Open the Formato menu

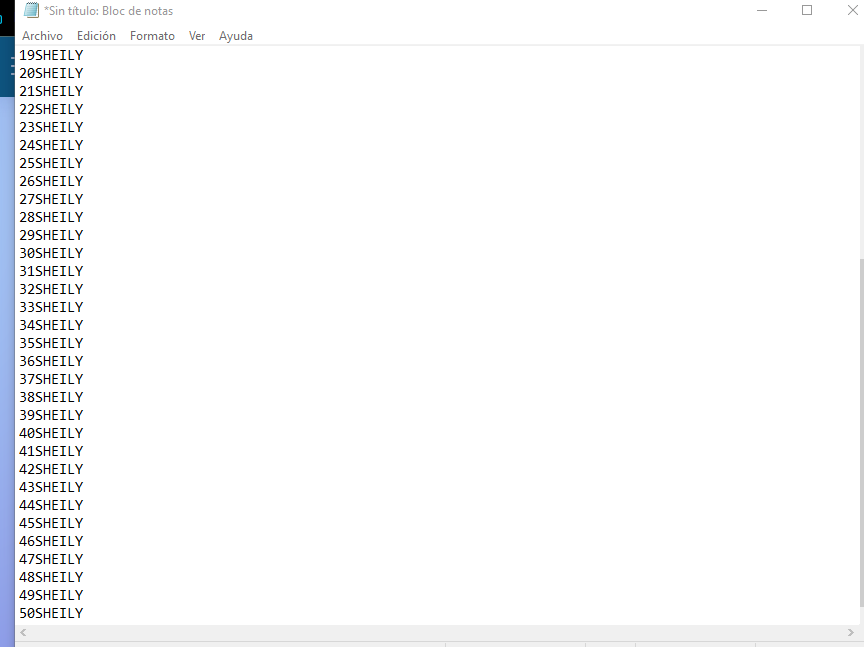(x=152, y=36)
